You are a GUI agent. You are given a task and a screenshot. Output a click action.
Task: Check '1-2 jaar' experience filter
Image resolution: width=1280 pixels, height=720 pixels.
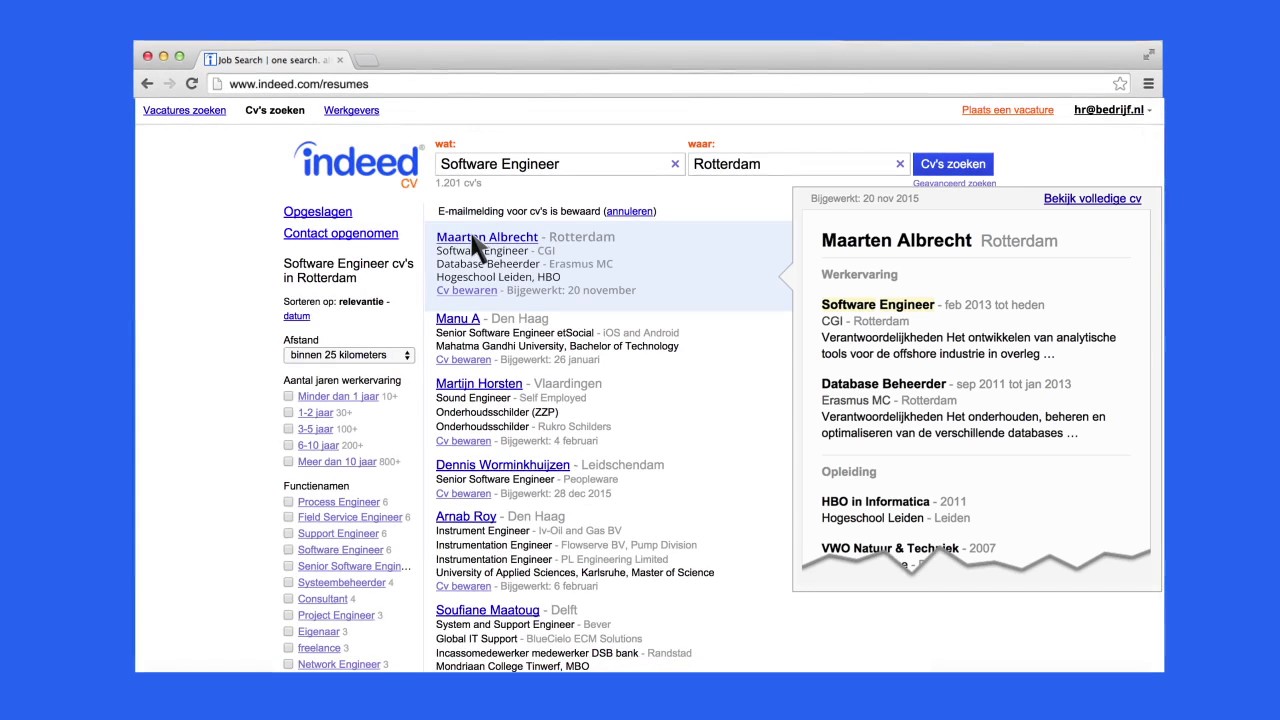(x=288, y=412)
